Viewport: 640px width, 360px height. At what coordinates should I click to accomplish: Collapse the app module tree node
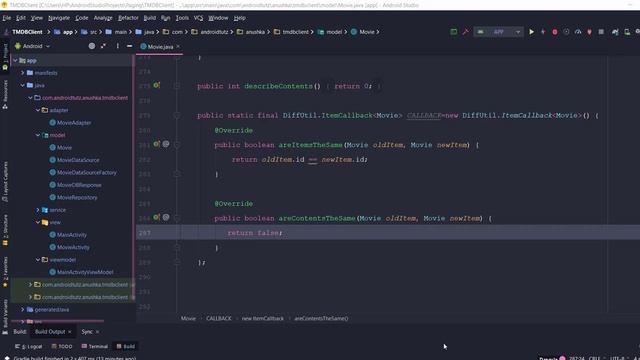16,60
